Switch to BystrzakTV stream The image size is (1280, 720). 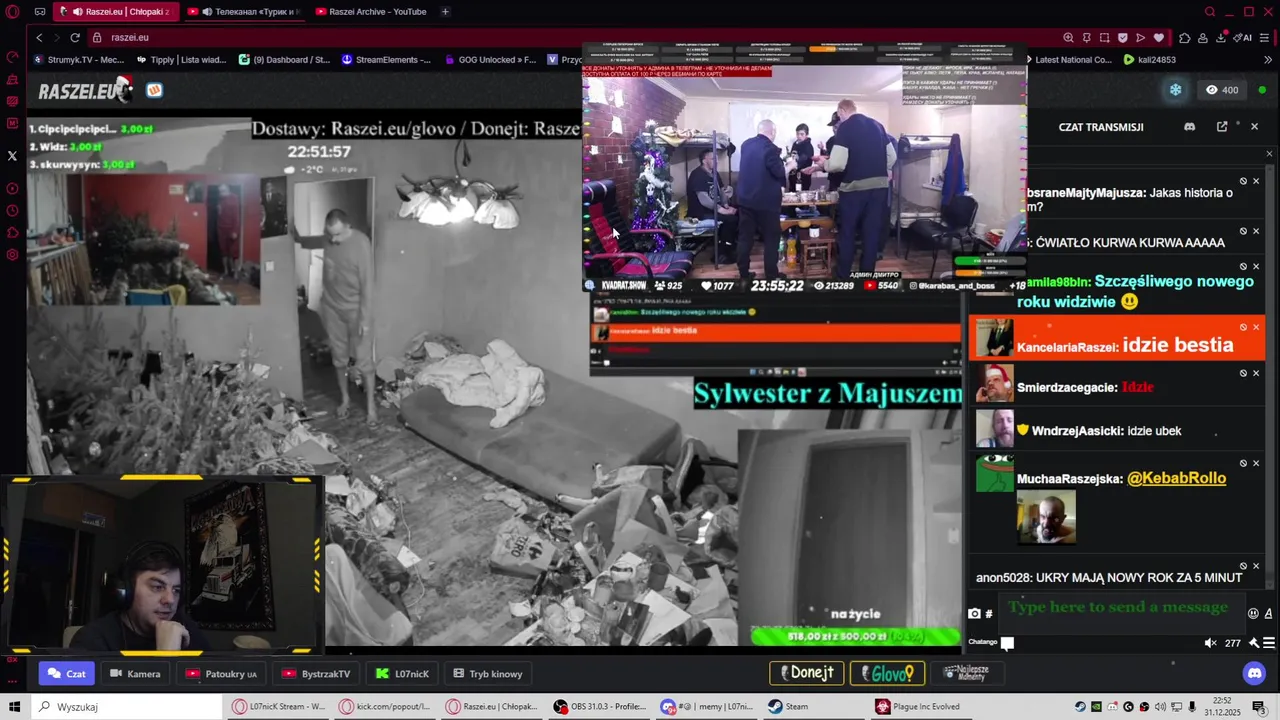pos(316,674)
